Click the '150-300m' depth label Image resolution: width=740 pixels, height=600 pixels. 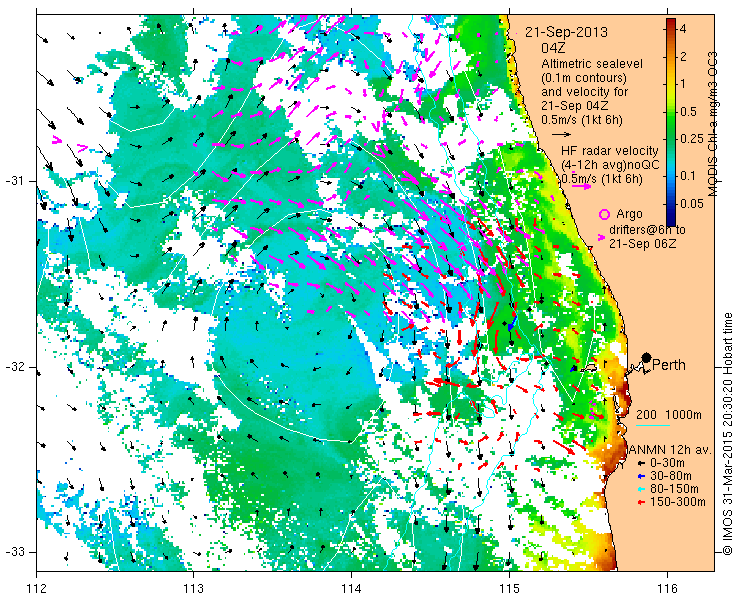click(x=678, y=502)
